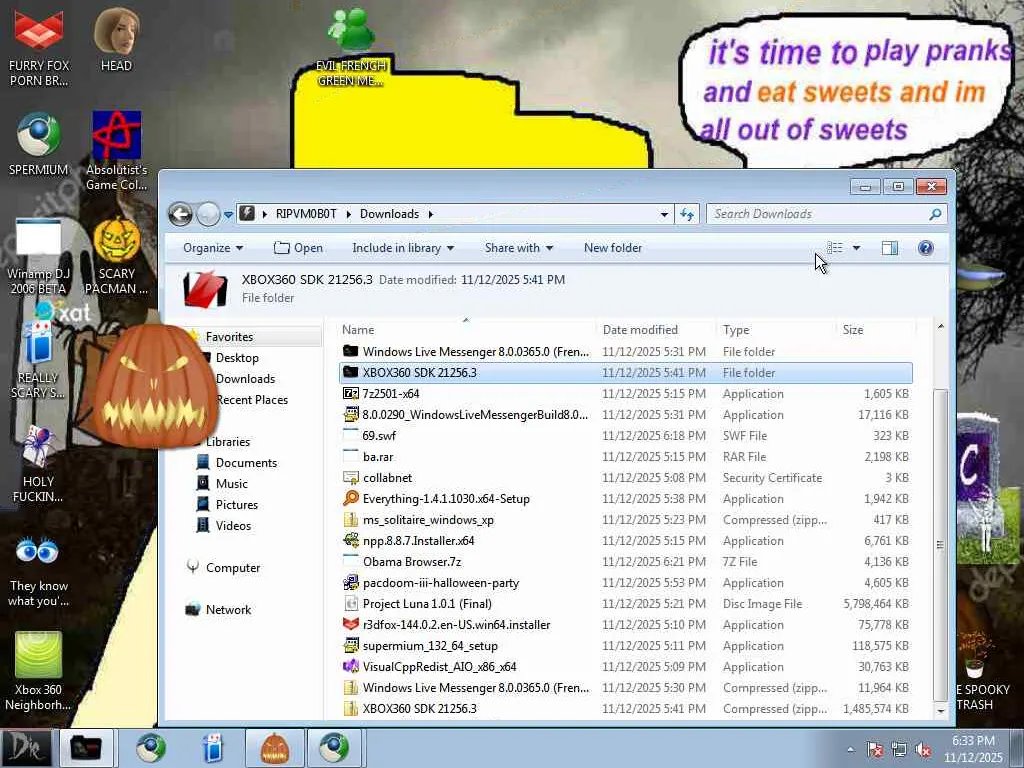Launch SPERMIUM browser desktop shortcut
Screen dimensions: 1024x768
(39, 144)
